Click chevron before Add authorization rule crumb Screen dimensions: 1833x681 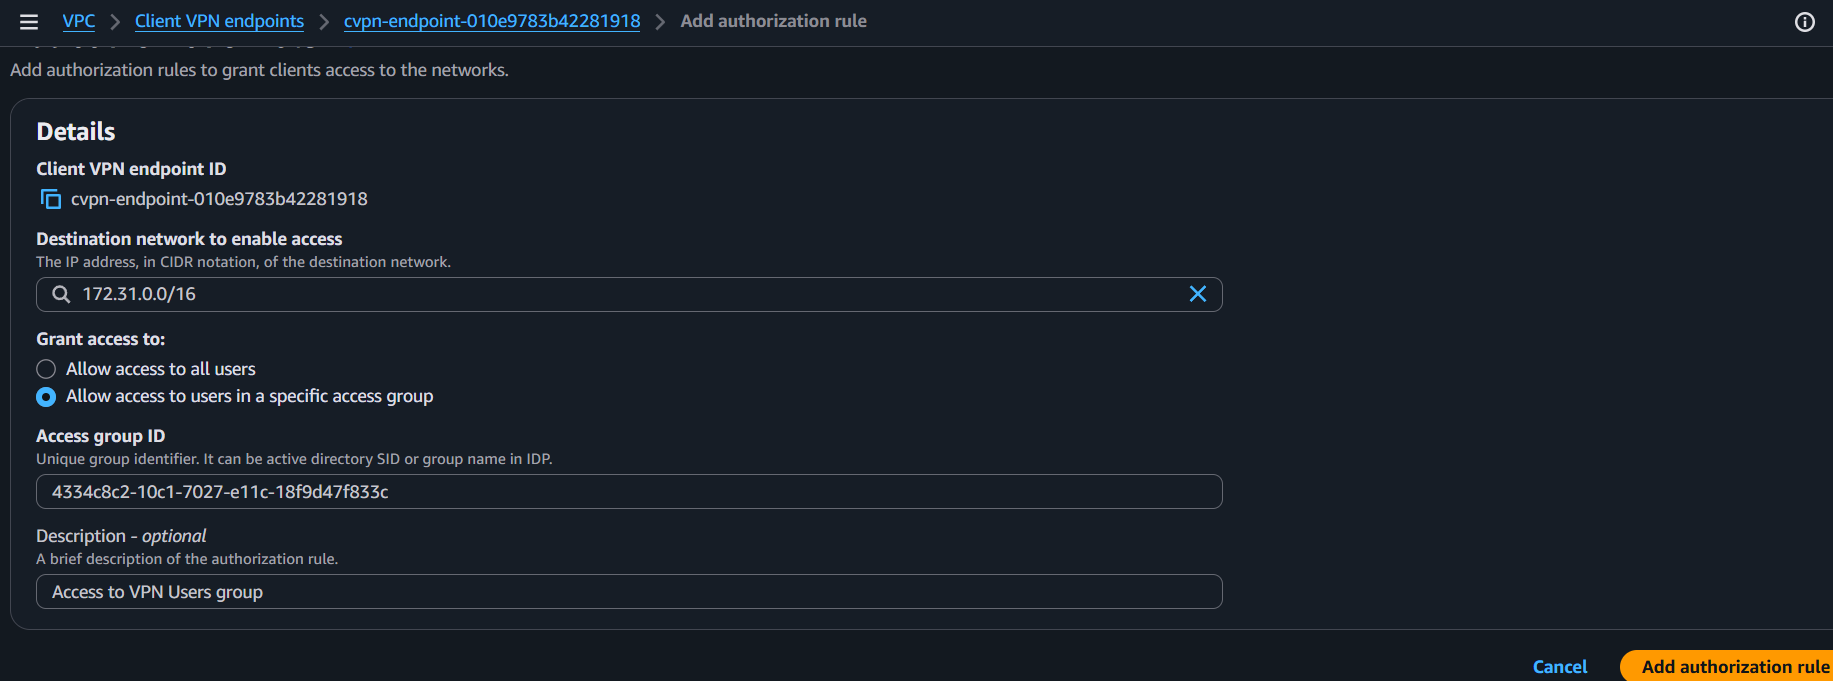pos(659,21)
